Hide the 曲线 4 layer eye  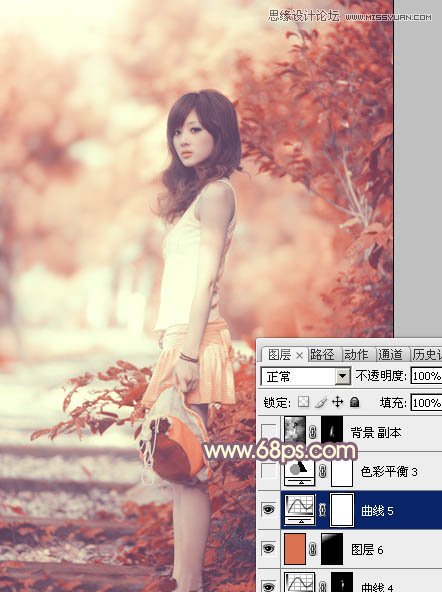268,586
